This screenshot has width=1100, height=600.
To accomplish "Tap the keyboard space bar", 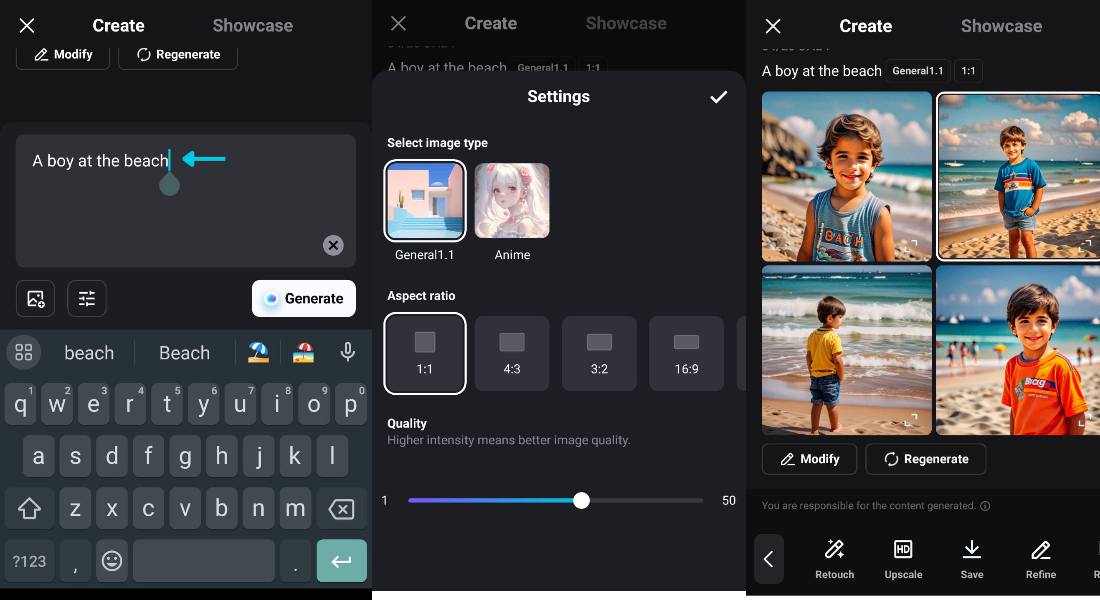I will pos(203,561).
